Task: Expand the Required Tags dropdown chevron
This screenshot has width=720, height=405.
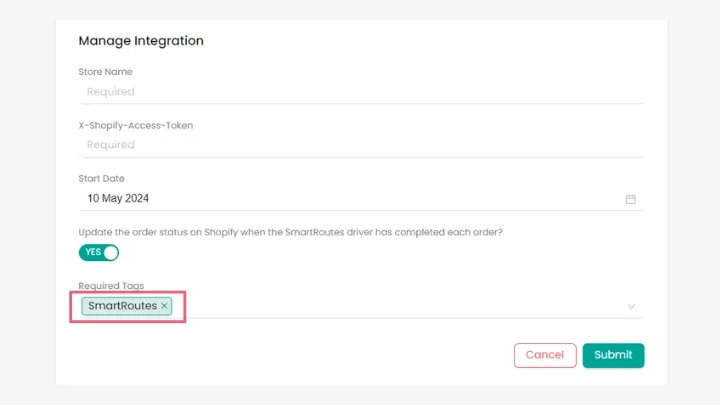Action: pyautogui.click(x=631, y=306)
